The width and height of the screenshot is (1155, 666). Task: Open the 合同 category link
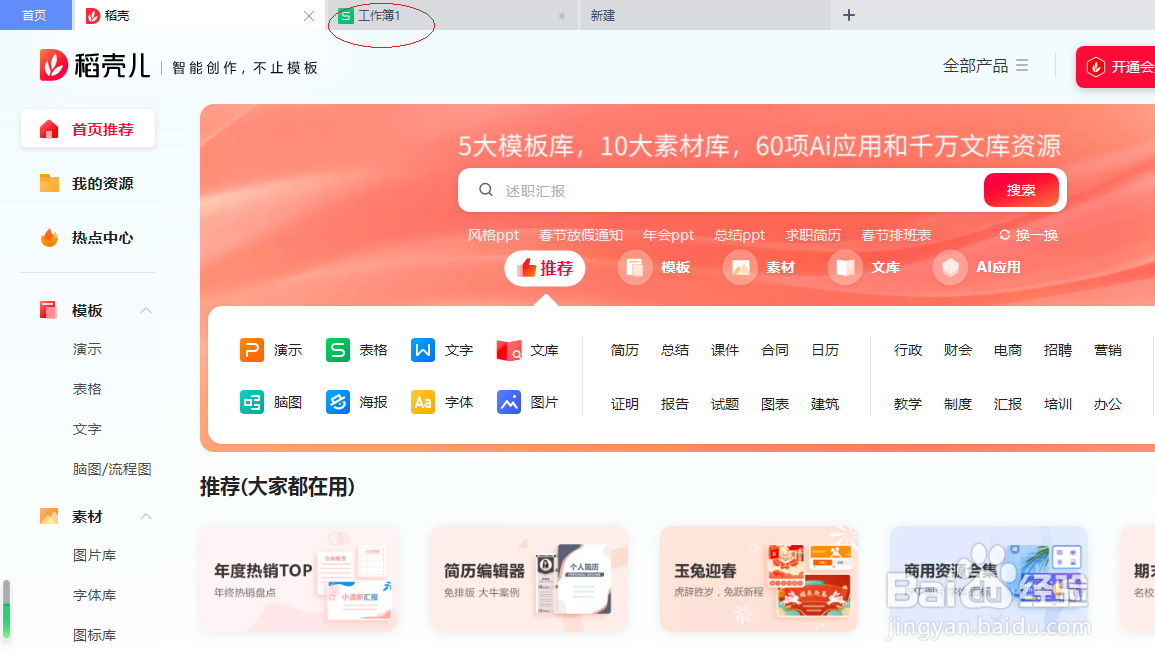[775, 350]
